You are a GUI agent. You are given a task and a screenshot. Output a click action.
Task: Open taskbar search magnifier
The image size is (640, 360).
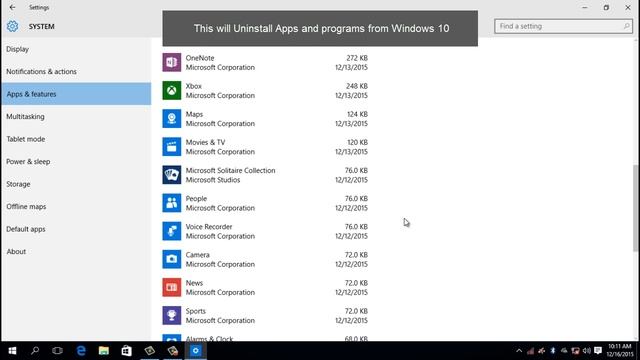pyautogui.click(x=35, y=351)
